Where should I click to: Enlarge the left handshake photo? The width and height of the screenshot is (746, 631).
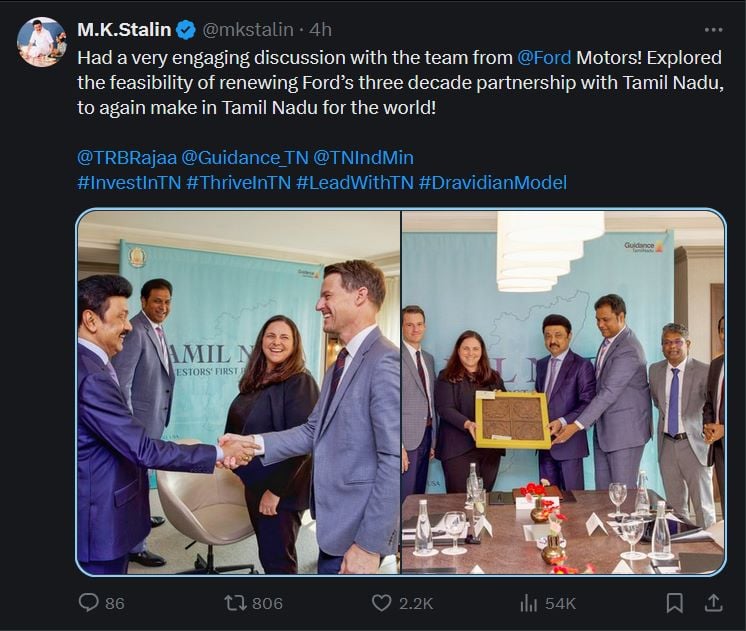click(x=239, y=392)
